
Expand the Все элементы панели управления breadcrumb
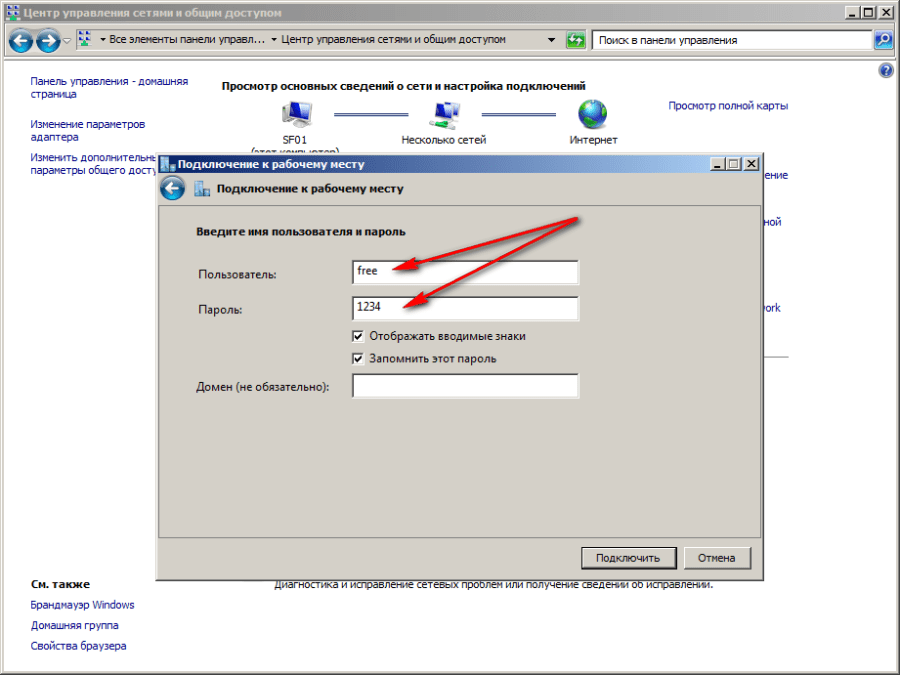274,40
